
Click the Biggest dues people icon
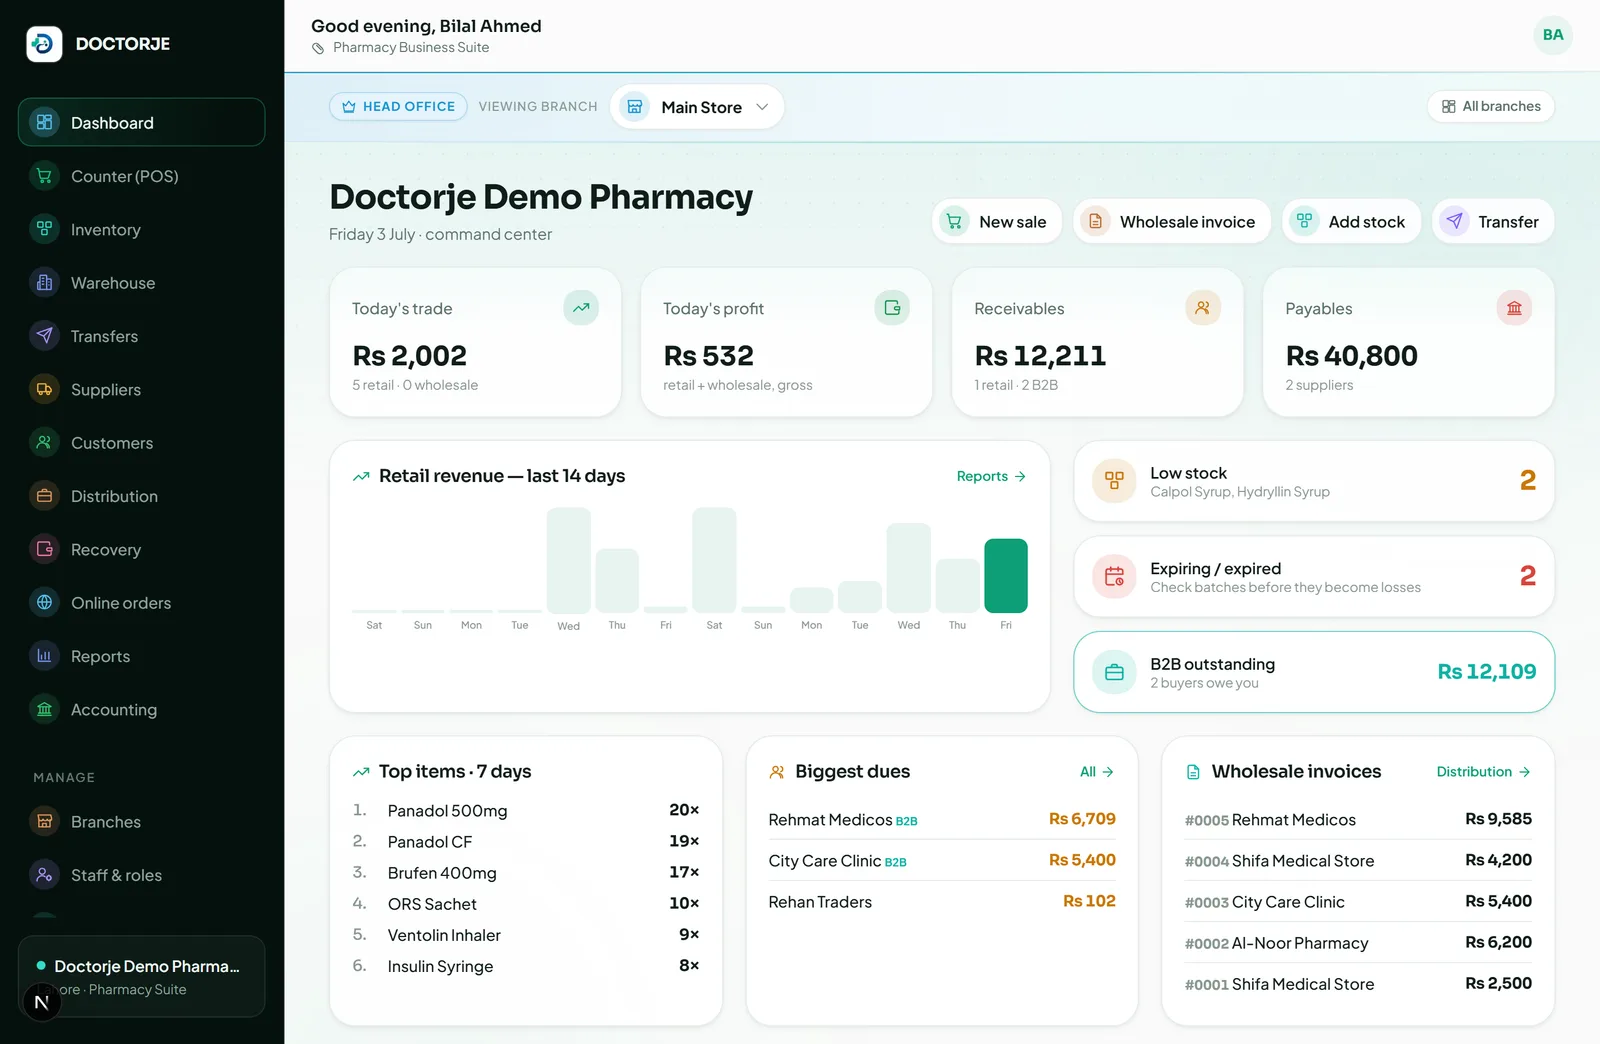point(777,772)
